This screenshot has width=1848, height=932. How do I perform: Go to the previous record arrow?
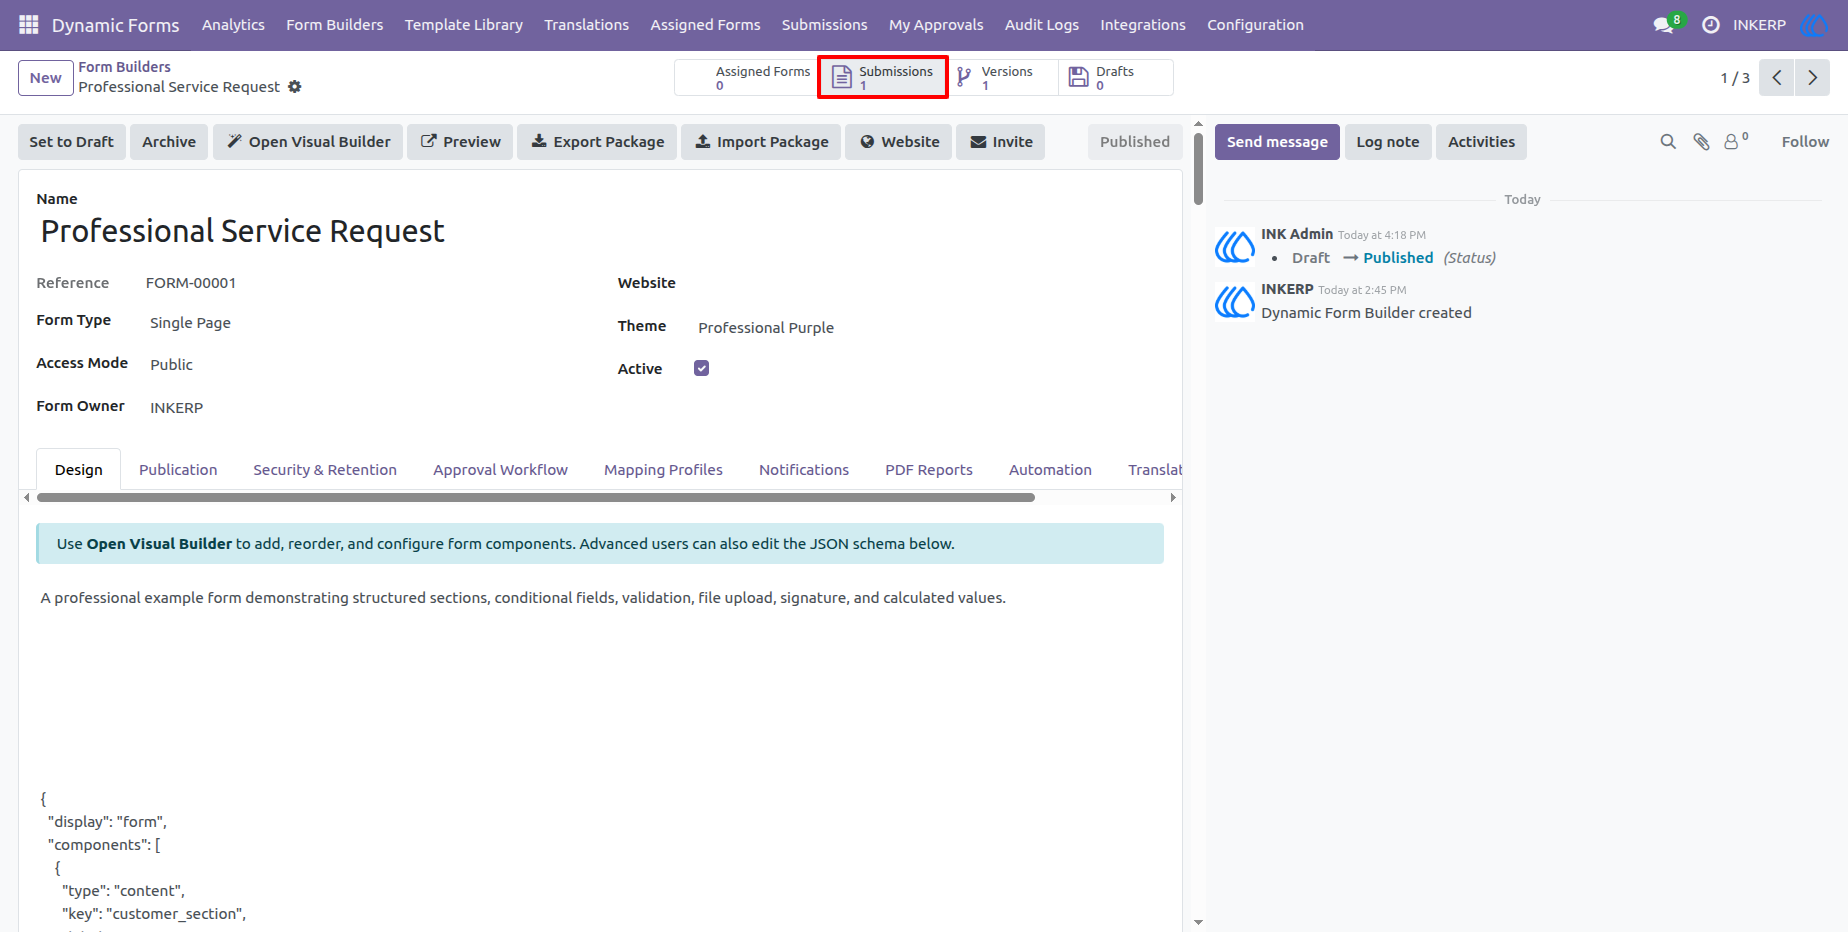click(x=1777, y=78)
